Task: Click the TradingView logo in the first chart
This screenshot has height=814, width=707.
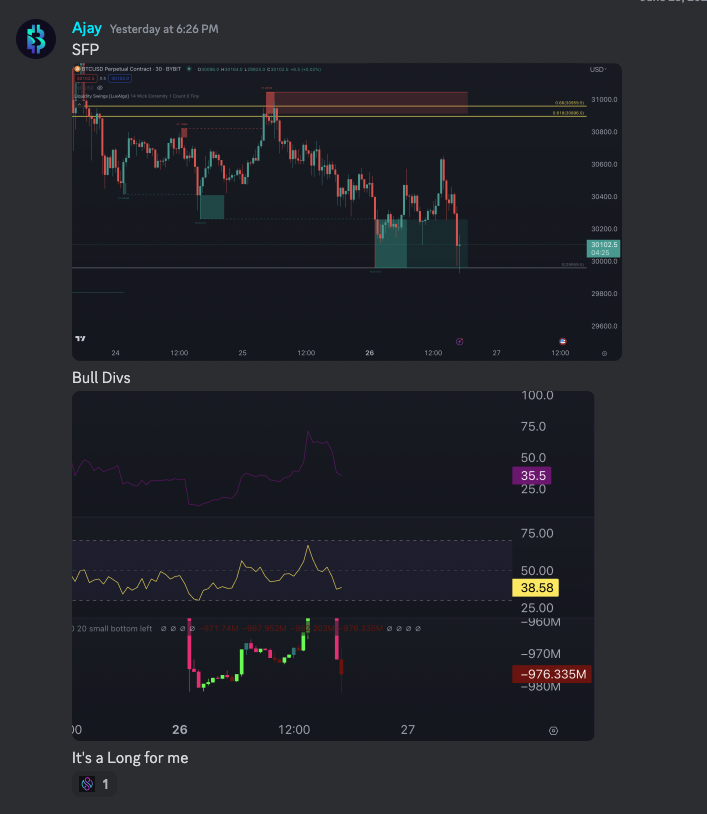Action: pyautogui.click(x=80, y=338)
